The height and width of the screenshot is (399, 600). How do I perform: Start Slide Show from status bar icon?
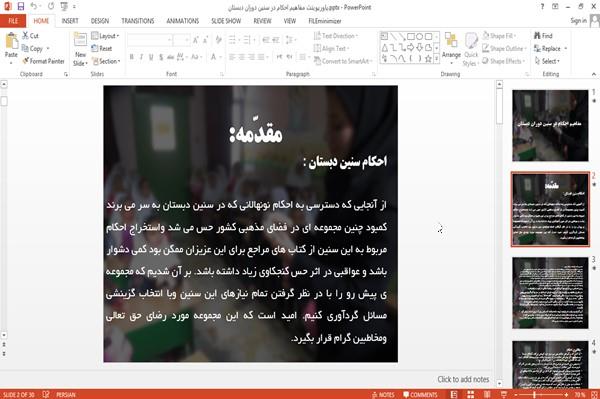click(504, 394)
